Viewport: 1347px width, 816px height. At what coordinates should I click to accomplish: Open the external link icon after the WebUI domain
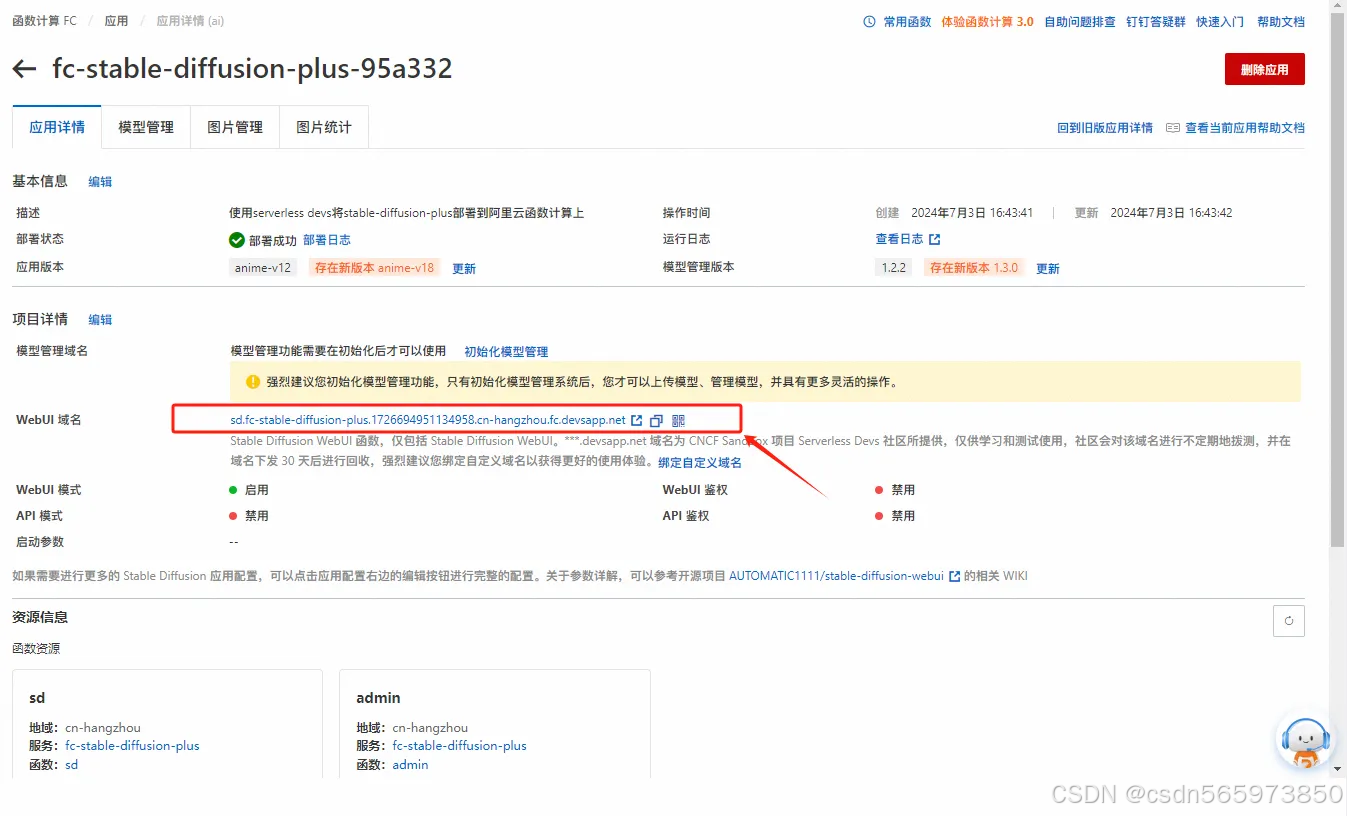click(x=637, y=421)
